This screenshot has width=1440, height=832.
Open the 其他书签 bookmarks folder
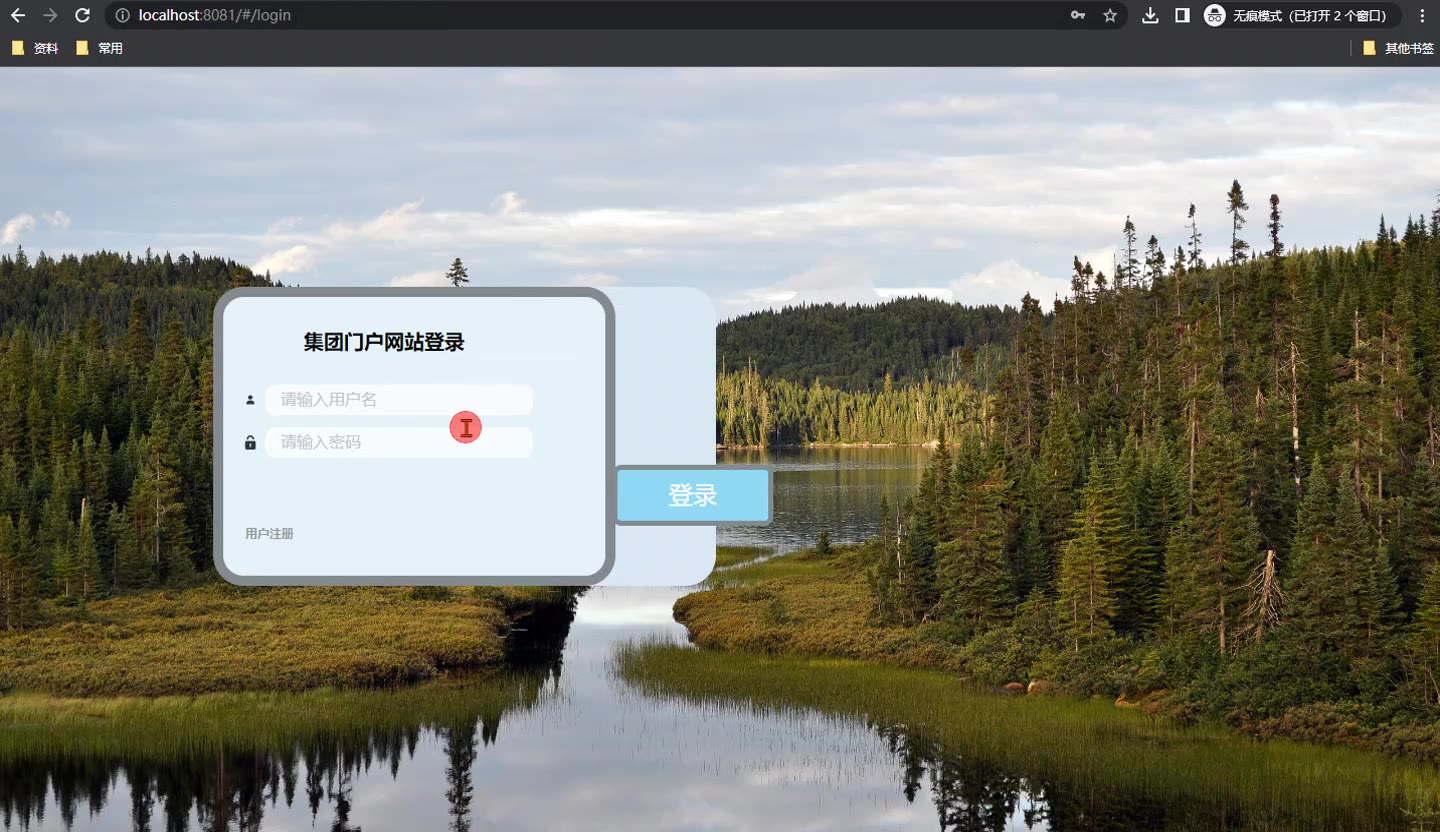point(1398,48)
